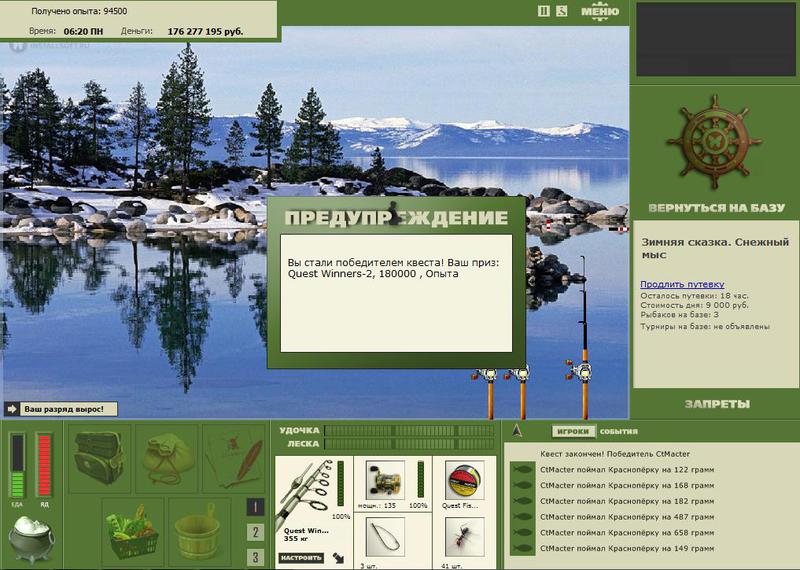Click the cooking cauldron pot icon

tap(32, 538)
